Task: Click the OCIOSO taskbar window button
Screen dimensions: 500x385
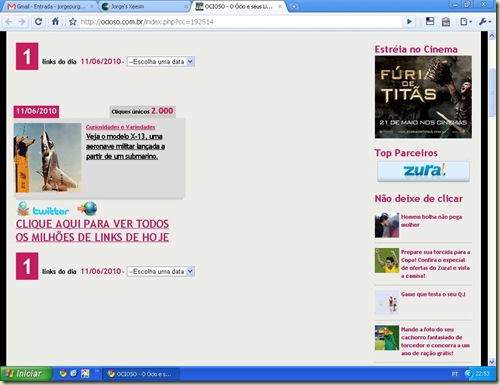Action: click(140, 374)
